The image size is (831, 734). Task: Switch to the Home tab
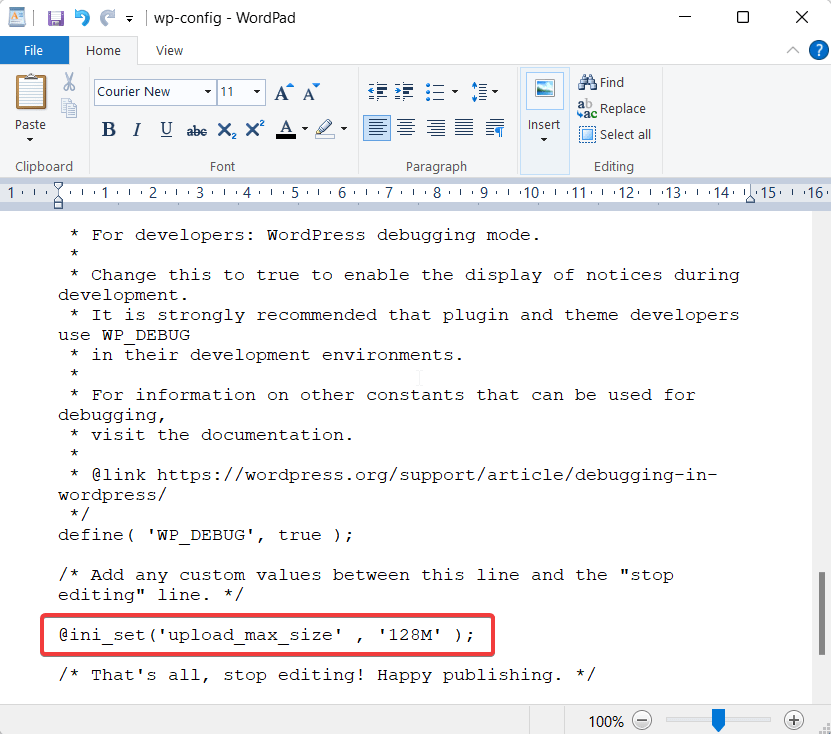[x=103, y=50]
